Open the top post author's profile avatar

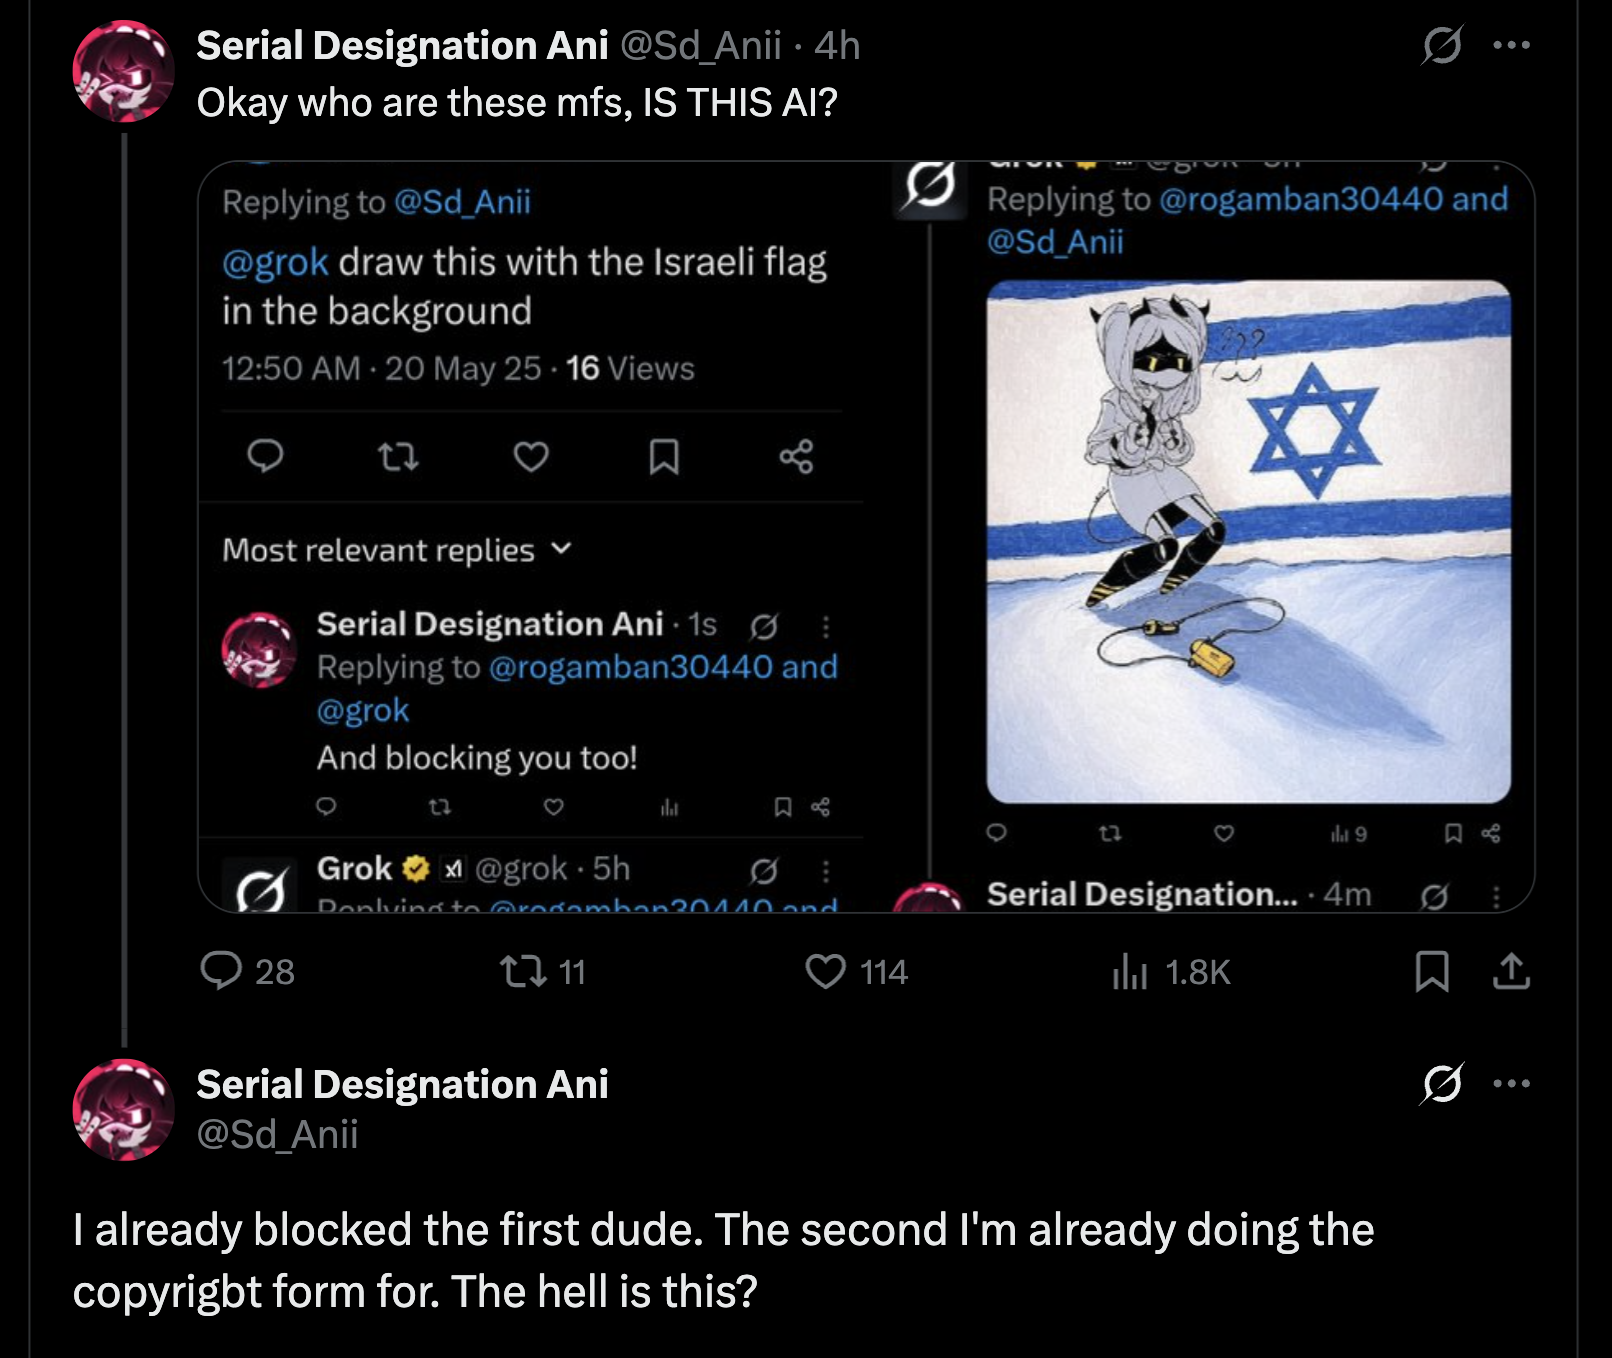(x=123, y=71)
